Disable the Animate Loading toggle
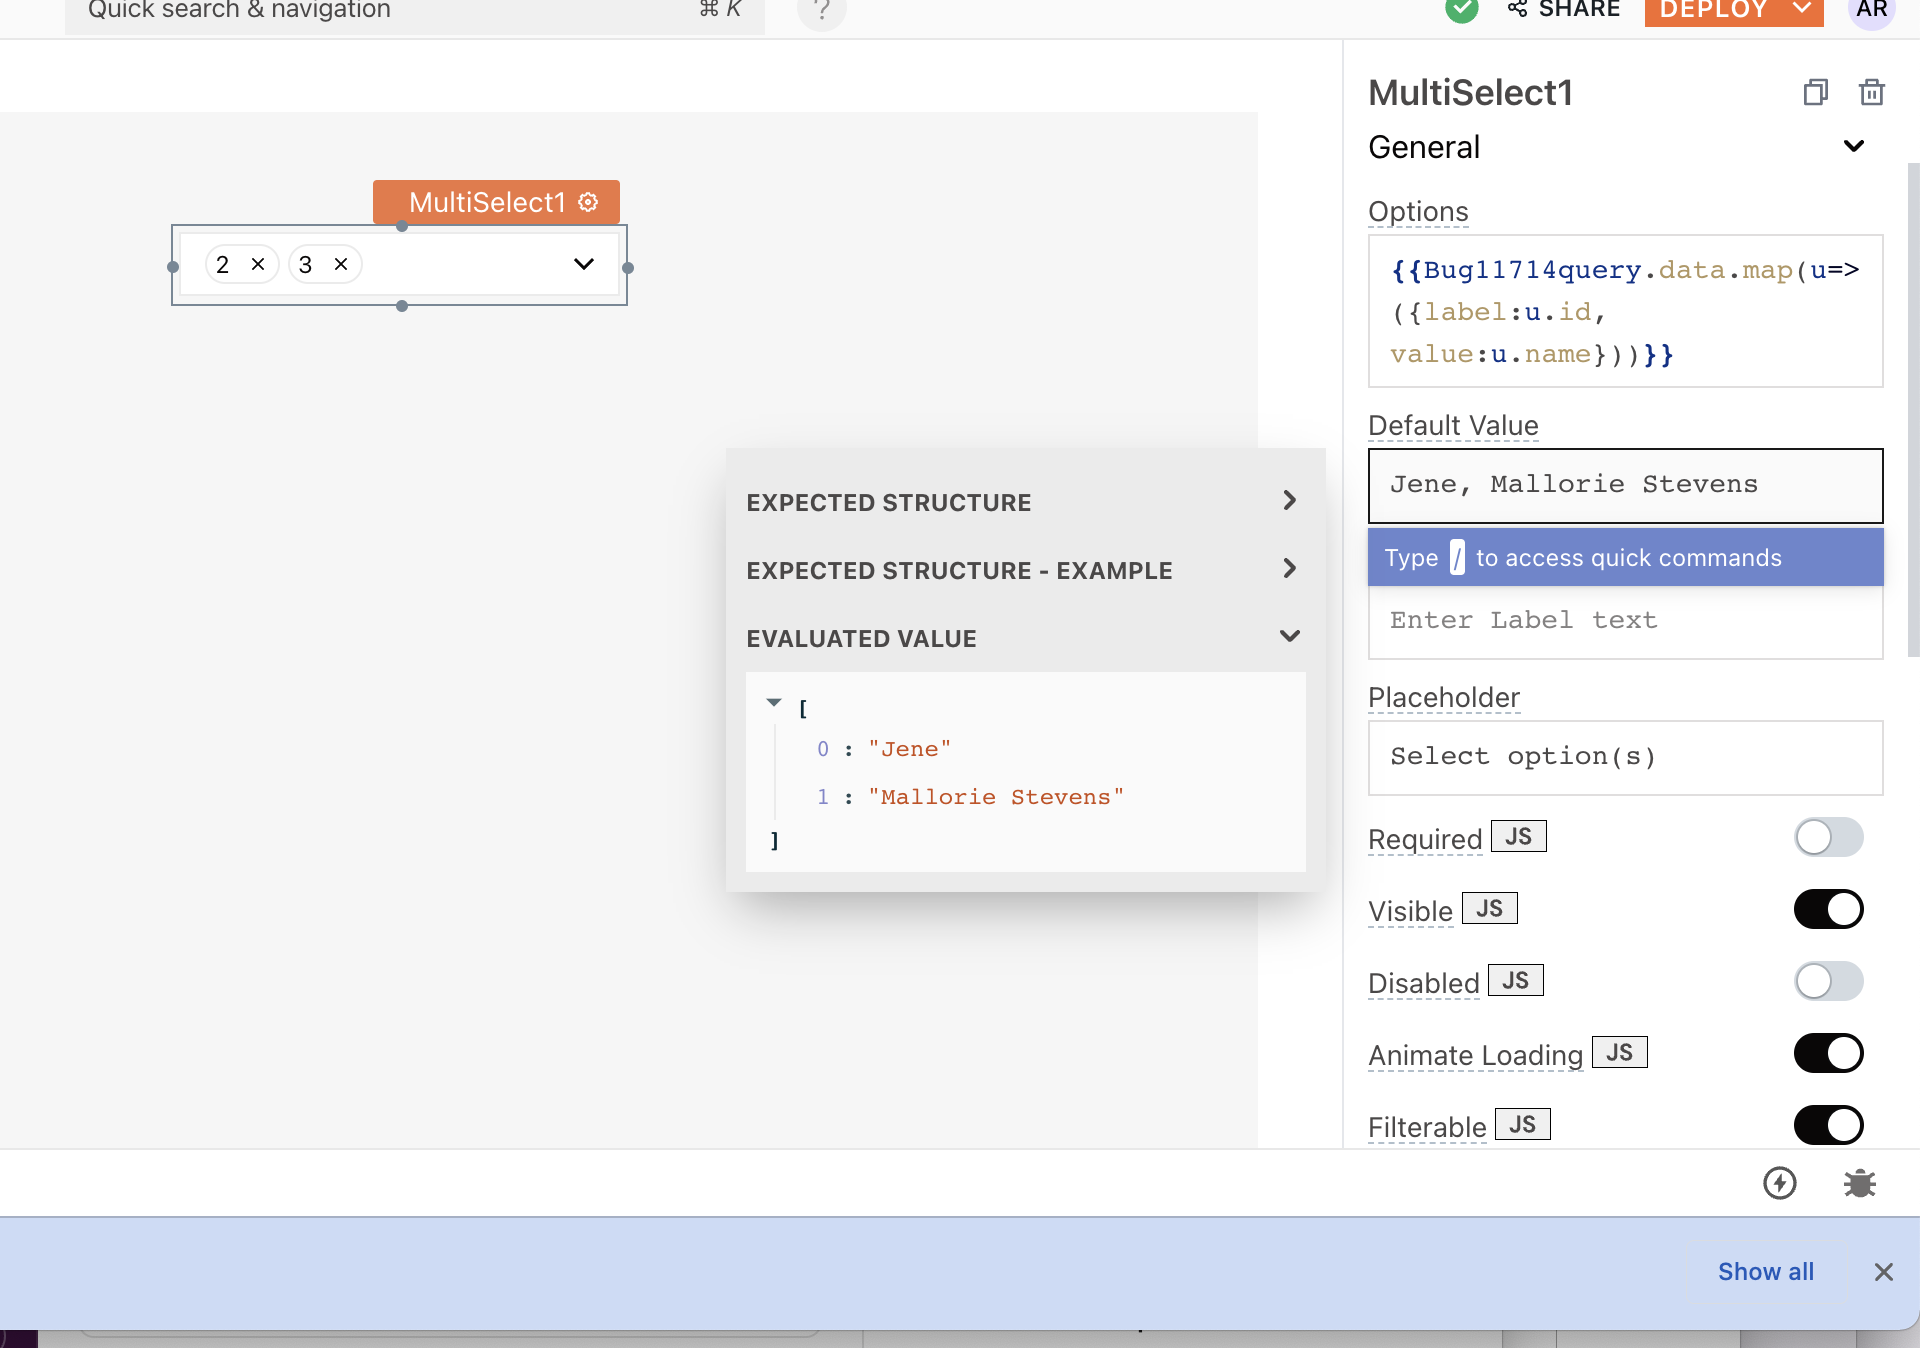1920x1348 pixels. point(1828,1053)
